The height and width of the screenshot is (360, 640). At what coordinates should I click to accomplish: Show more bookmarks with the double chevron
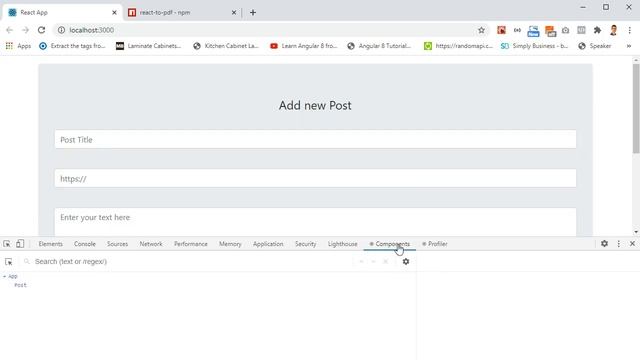click(629, 46)
